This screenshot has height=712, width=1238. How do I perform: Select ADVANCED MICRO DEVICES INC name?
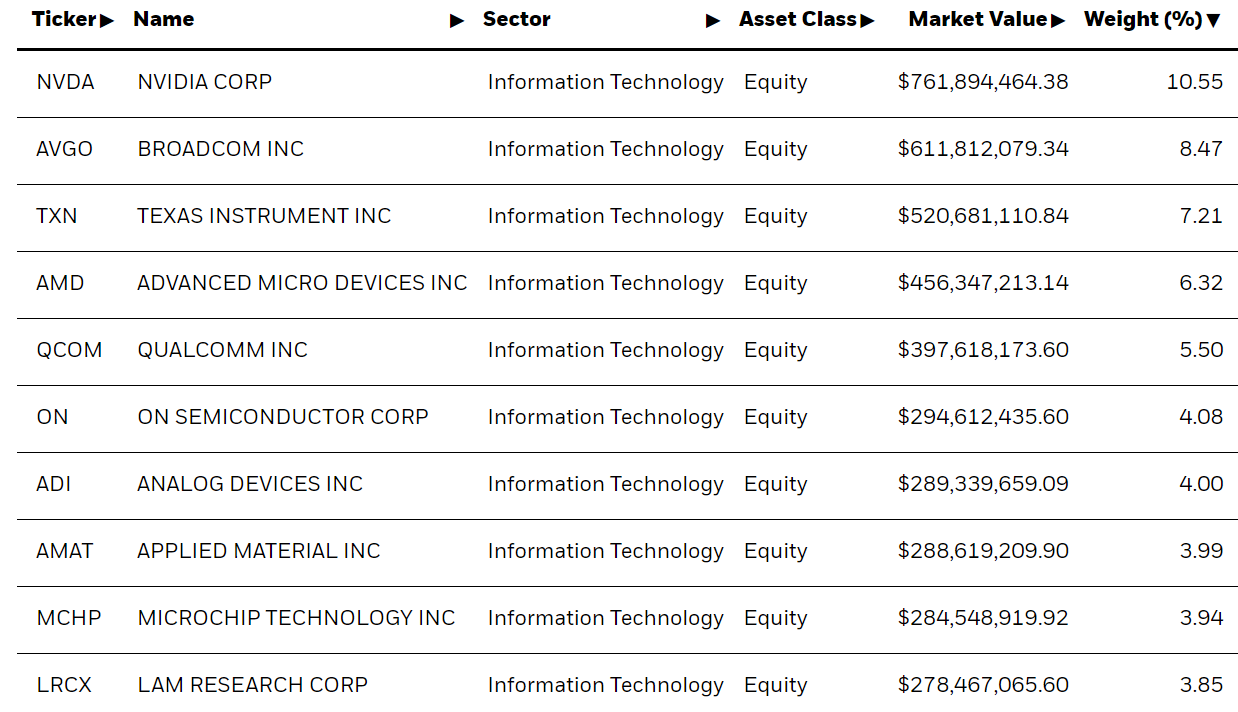click(302, 284)
